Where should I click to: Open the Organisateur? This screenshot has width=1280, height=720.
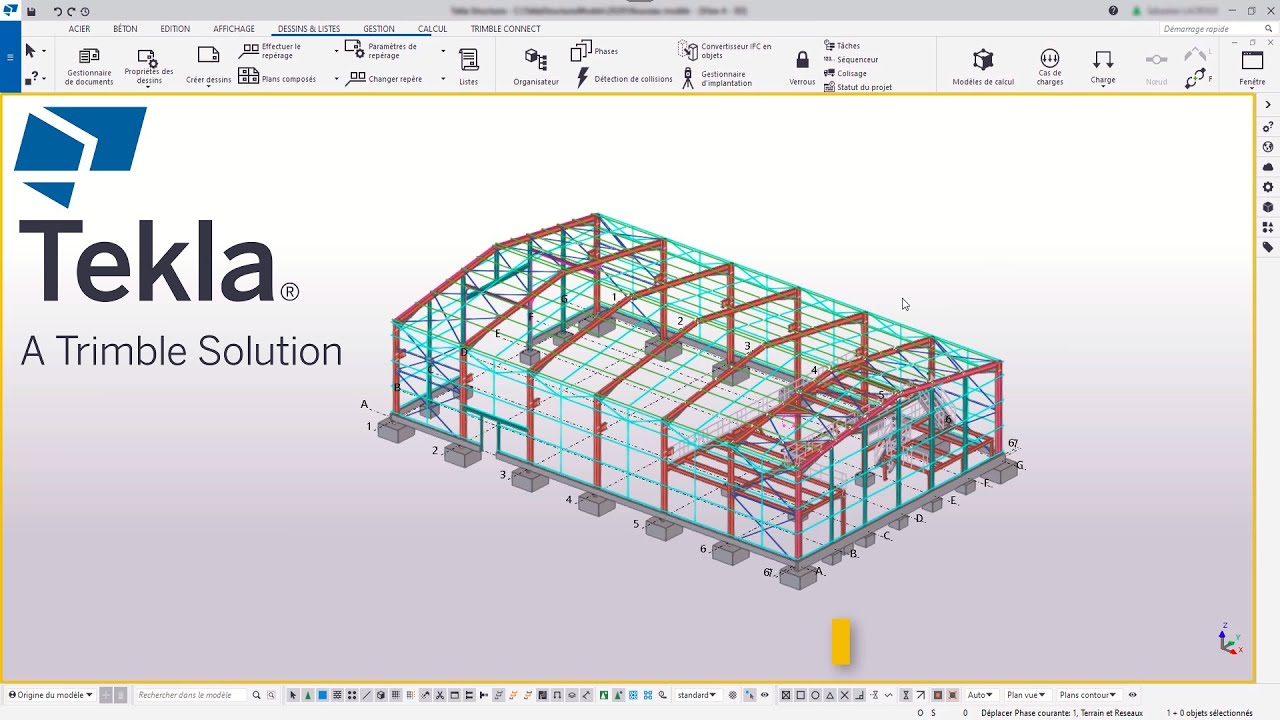[x=536, y=66]
